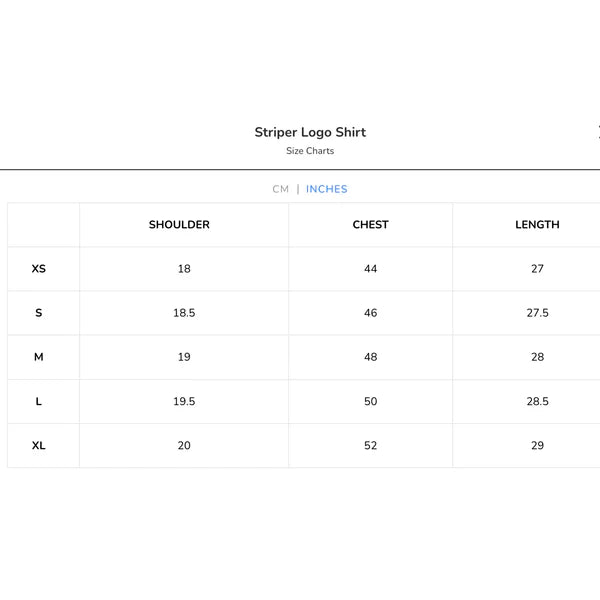Choose the XL size row label
The width and height of the screenshot is (600, 600).
coord(39,445)
